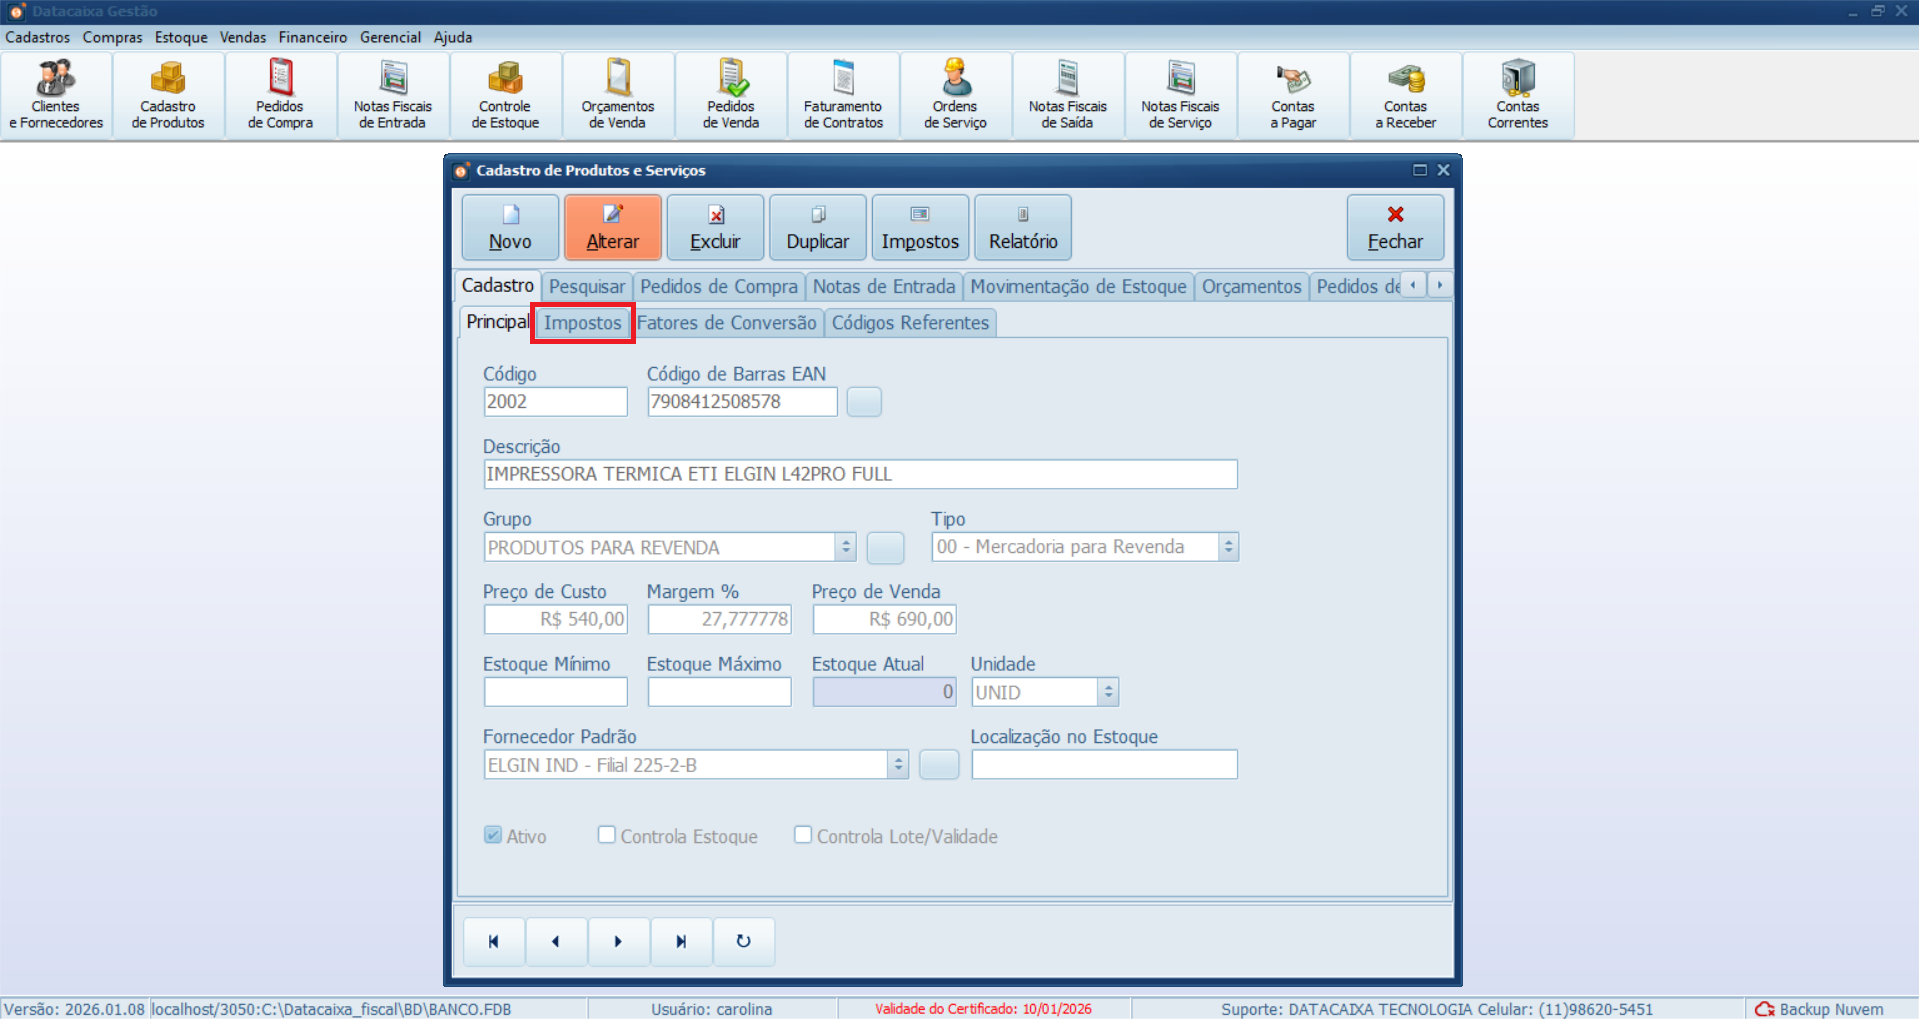
Task: Open the Financeiro menu
Action: coord(313,37)
